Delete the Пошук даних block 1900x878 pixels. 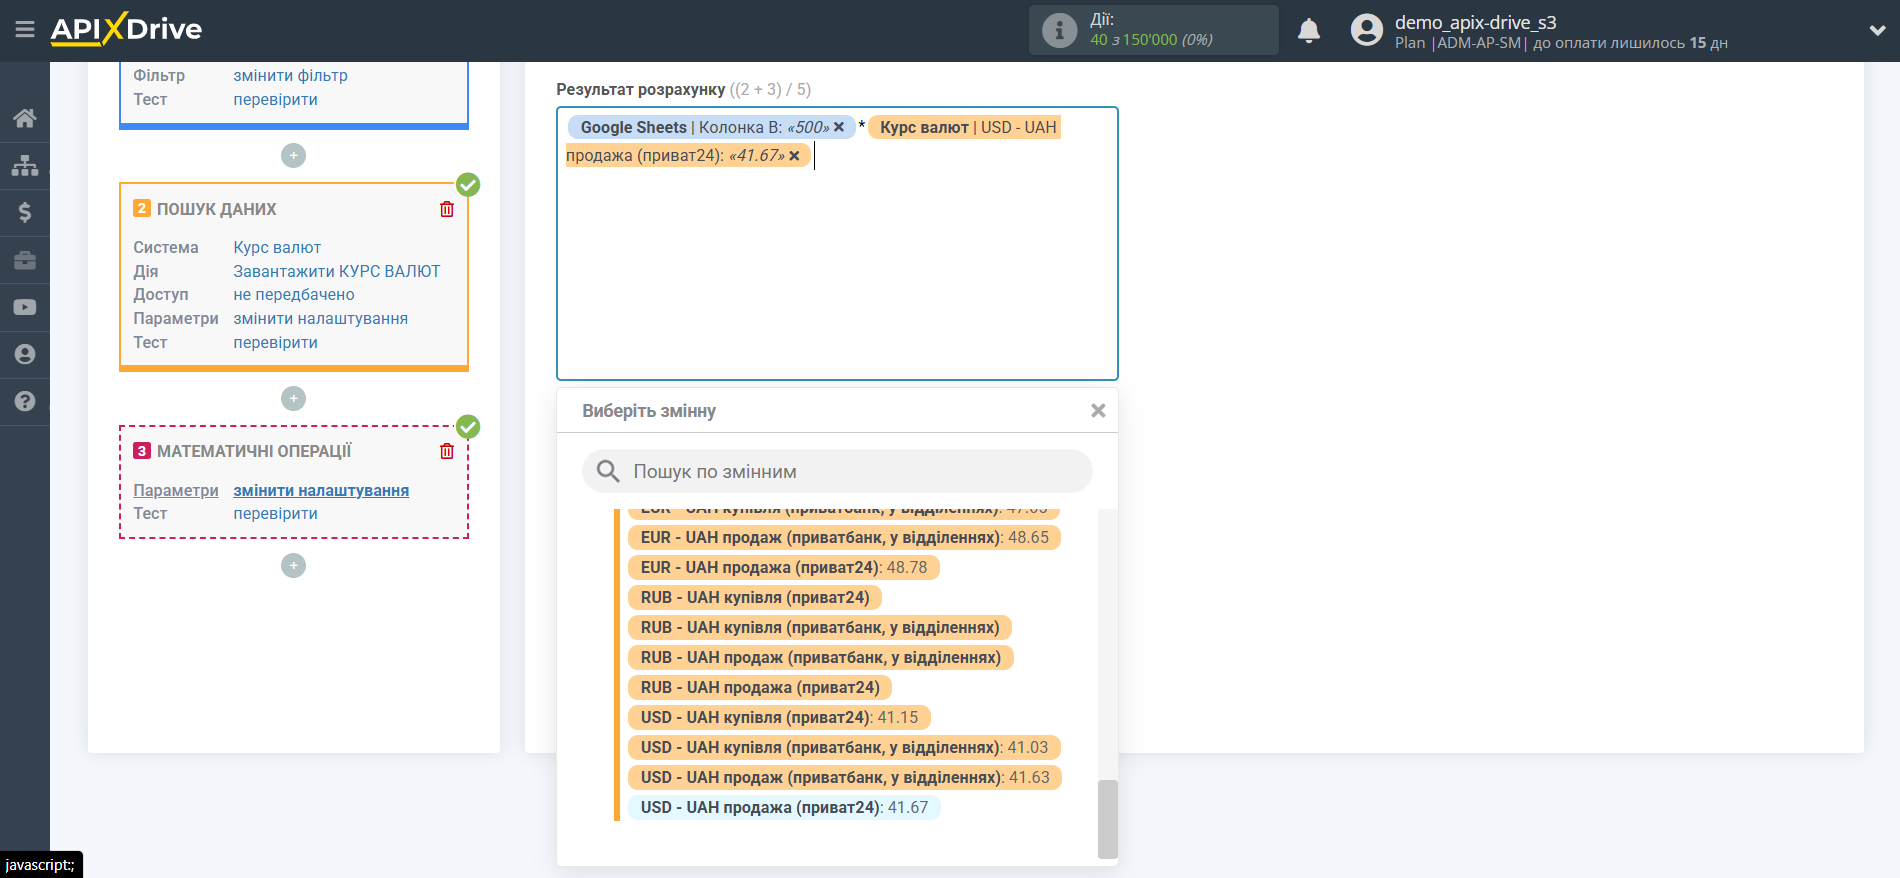pos(447,209)
